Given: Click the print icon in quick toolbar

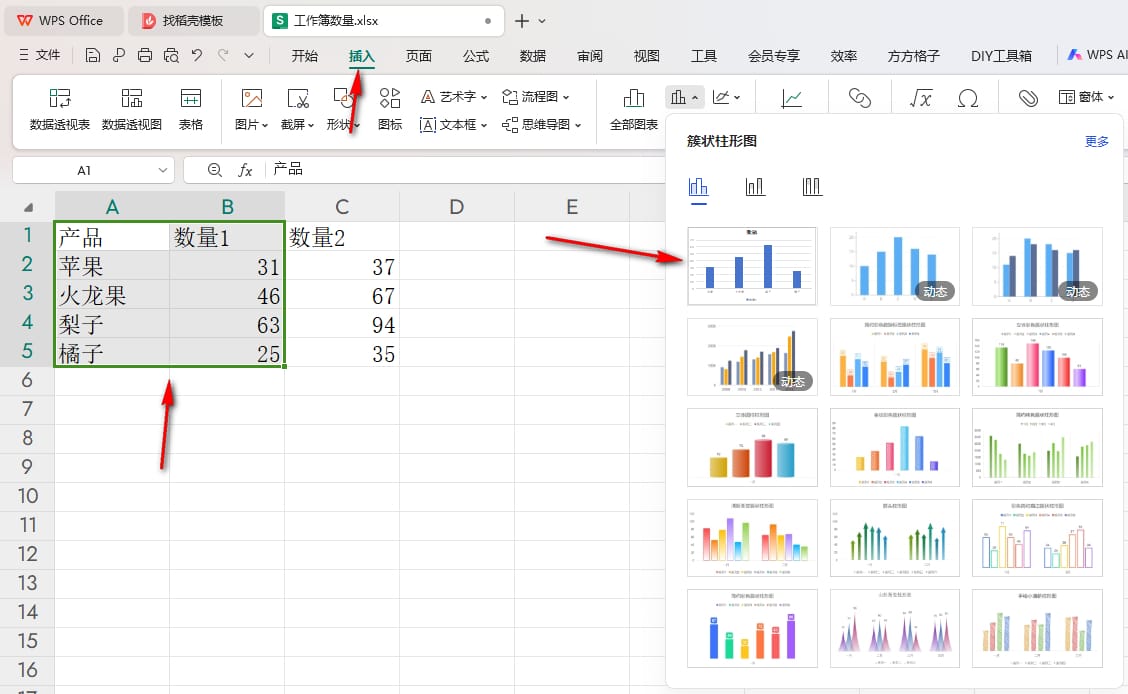Looking at the screenshot, I should [145, 55].
